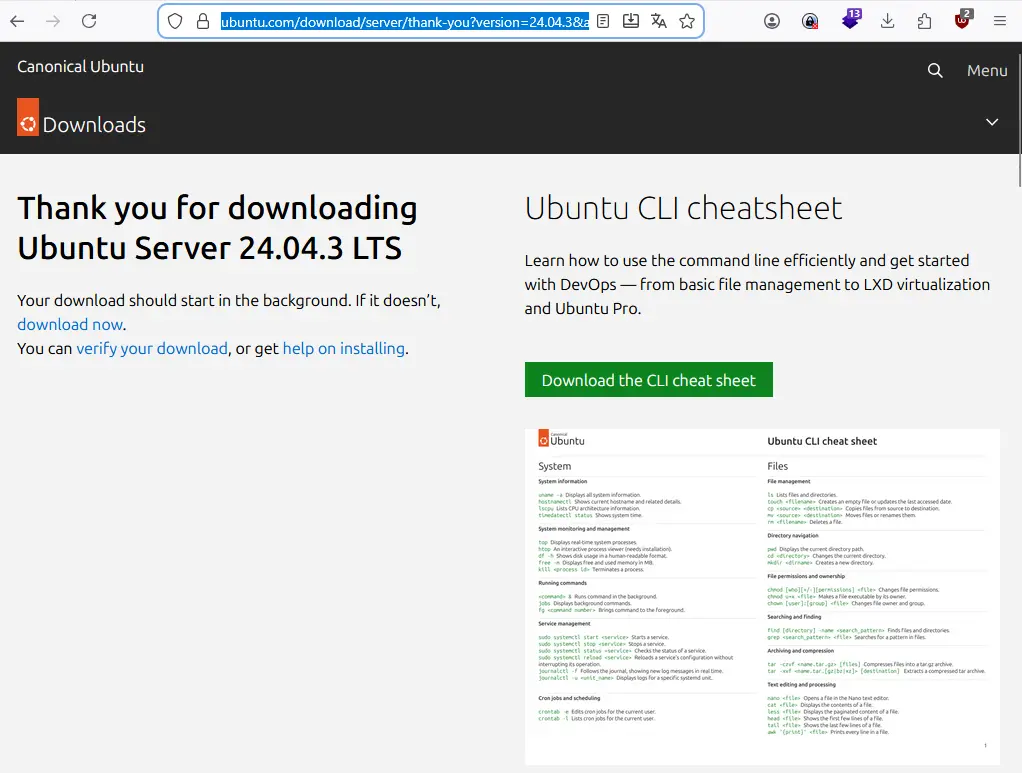Click the "download now" link
Viewport: 1022px width, 773px height.
[x=70, y=324]
